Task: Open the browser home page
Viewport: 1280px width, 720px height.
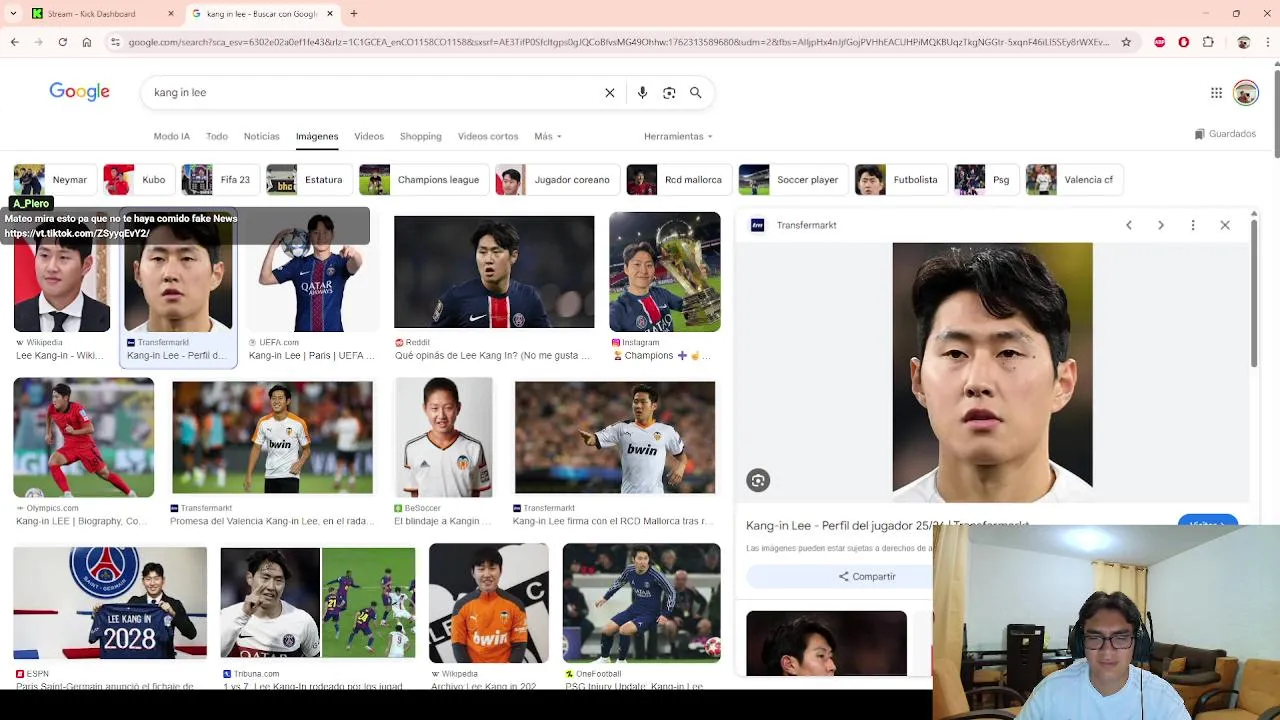Action: 87,42
